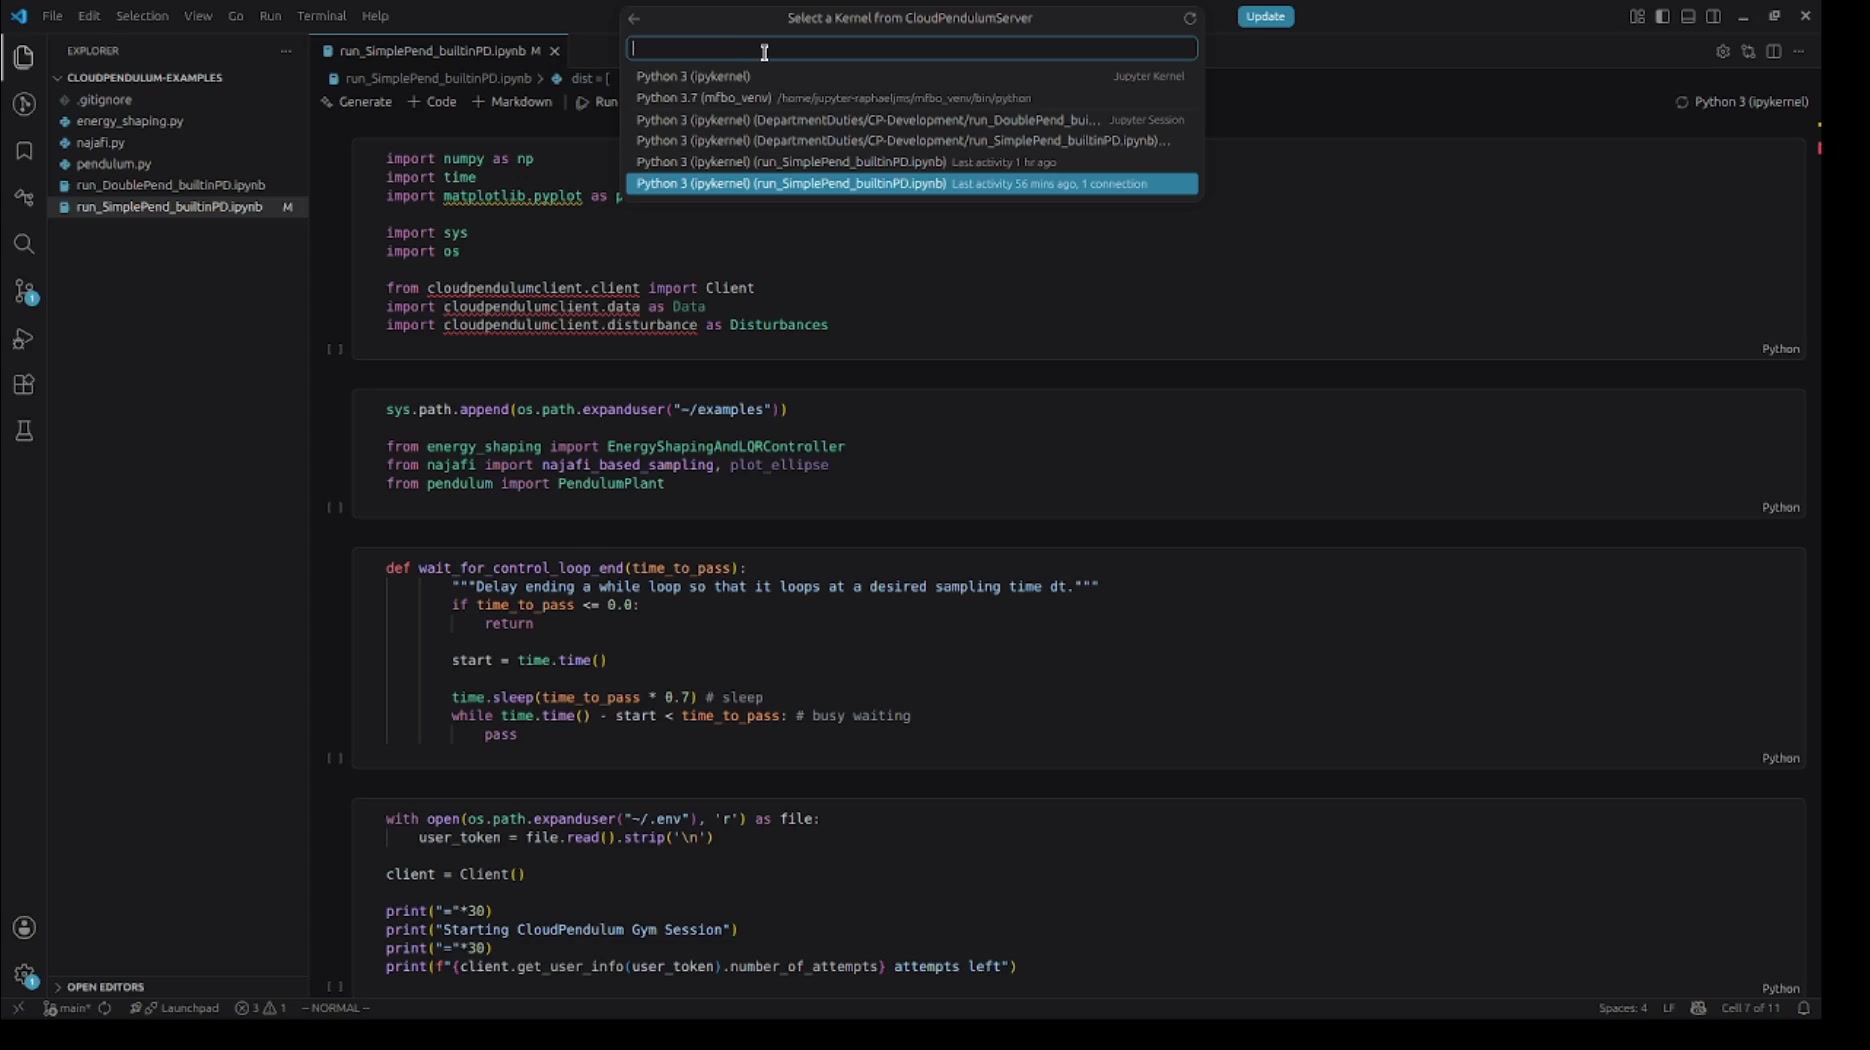This screenshot has height=1050, width=1870.
Task: Toggle Secondary Side Bar visibility
Action: pyautogui.click(x=1713, y=16)
